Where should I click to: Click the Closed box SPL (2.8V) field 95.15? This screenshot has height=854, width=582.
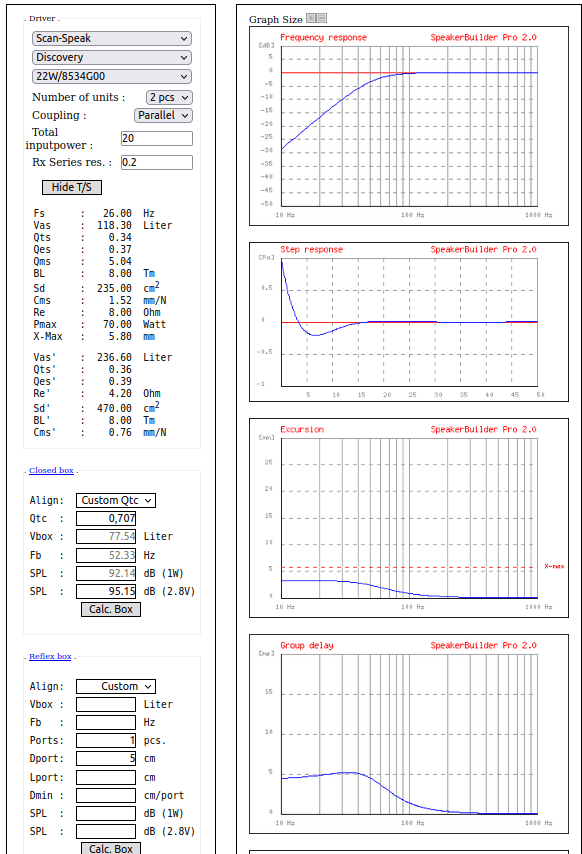pyautogui.click(x=106, y=591)
